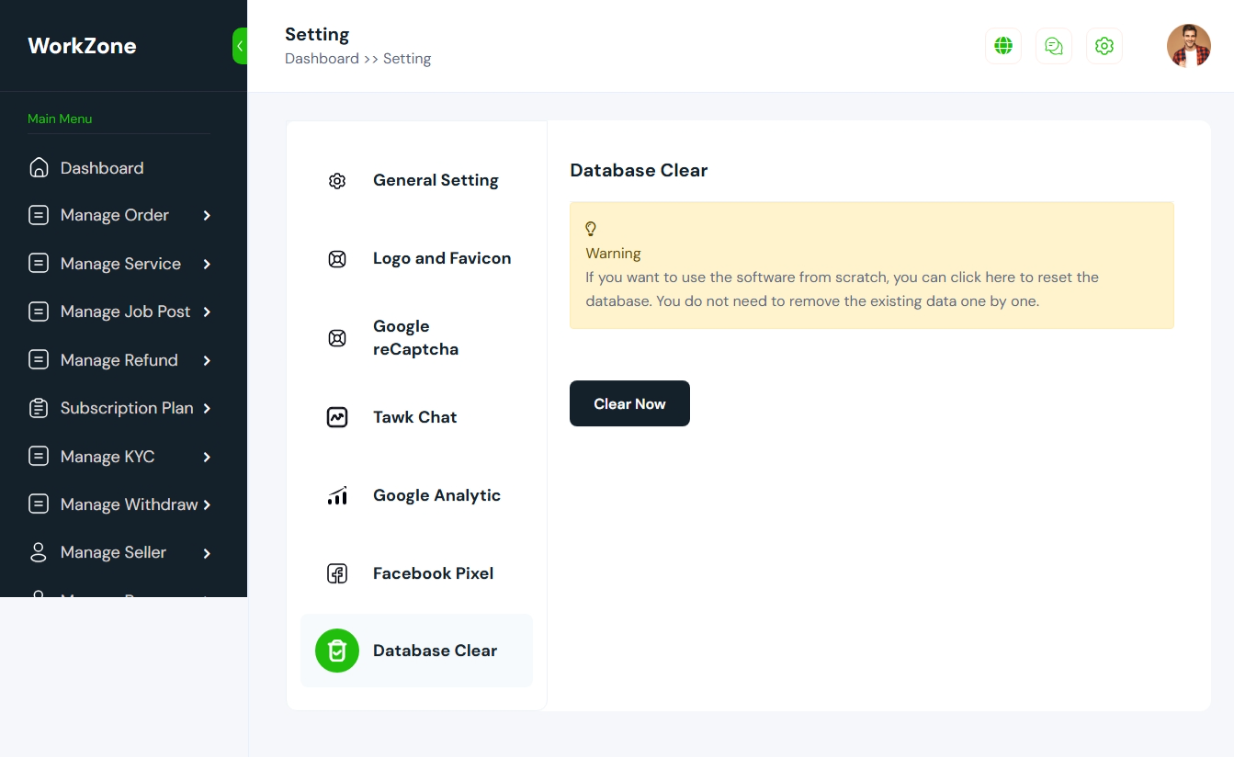Click the globe language icon in header
The height and width of the screenshot is (757, 1234).
(1003, 46)
